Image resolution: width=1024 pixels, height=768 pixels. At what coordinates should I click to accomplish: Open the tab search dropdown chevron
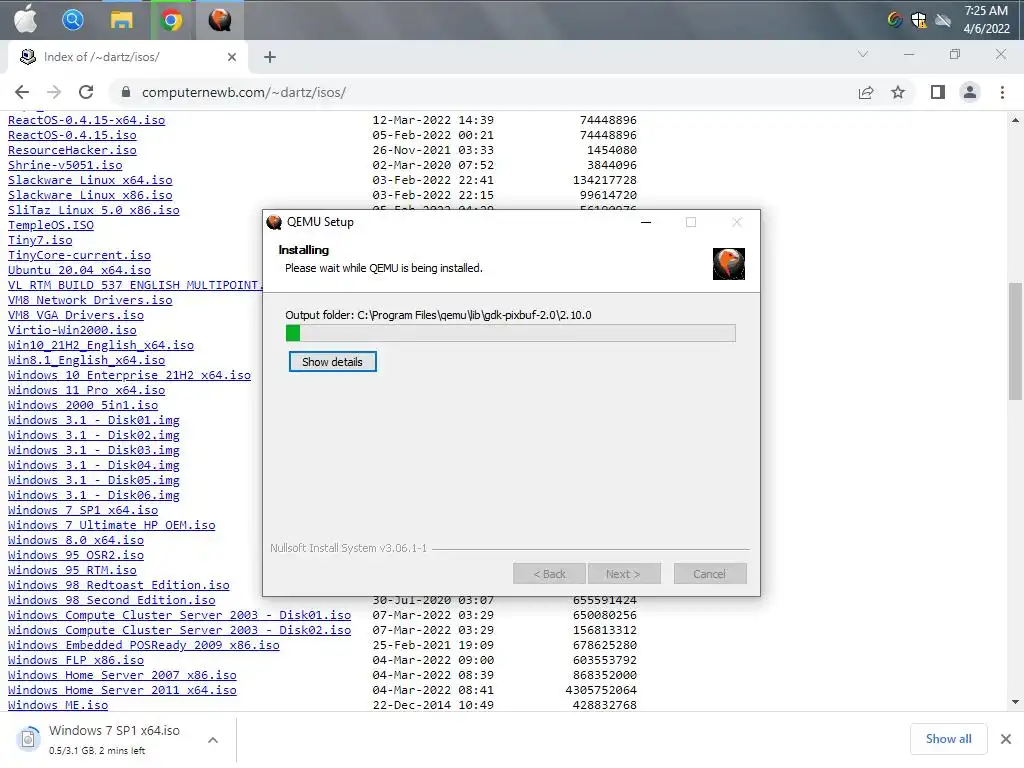click(x=863, y=54)
